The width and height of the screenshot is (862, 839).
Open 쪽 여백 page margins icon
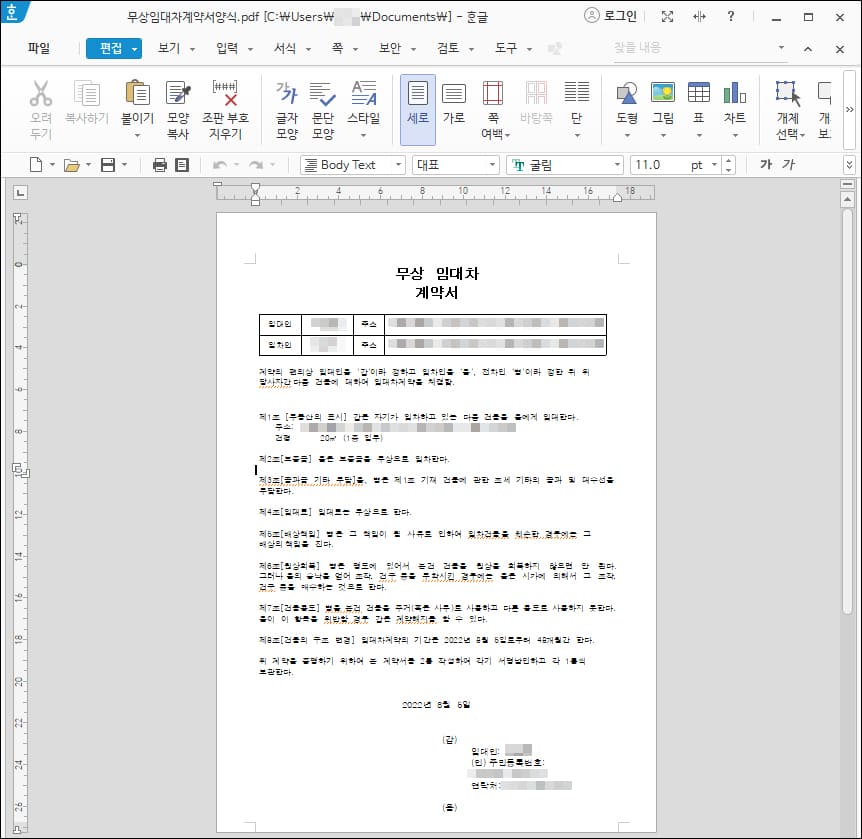coord(493,92)
